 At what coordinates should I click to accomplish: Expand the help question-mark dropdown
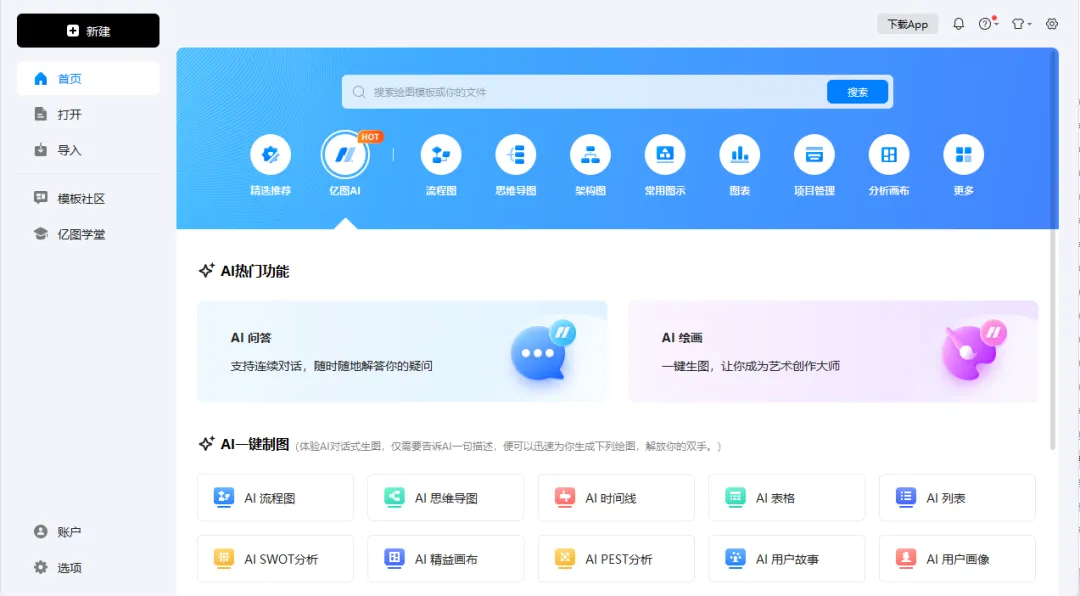[988, 24]
